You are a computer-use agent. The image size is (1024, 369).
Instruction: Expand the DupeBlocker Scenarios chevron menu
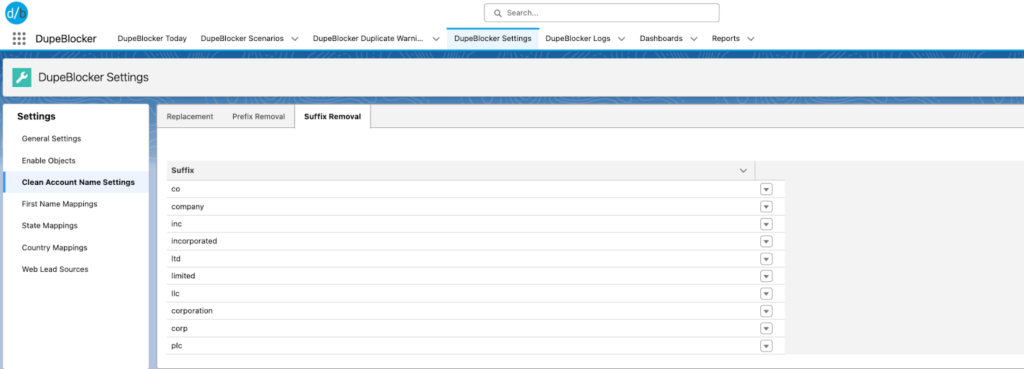point(295,39)
